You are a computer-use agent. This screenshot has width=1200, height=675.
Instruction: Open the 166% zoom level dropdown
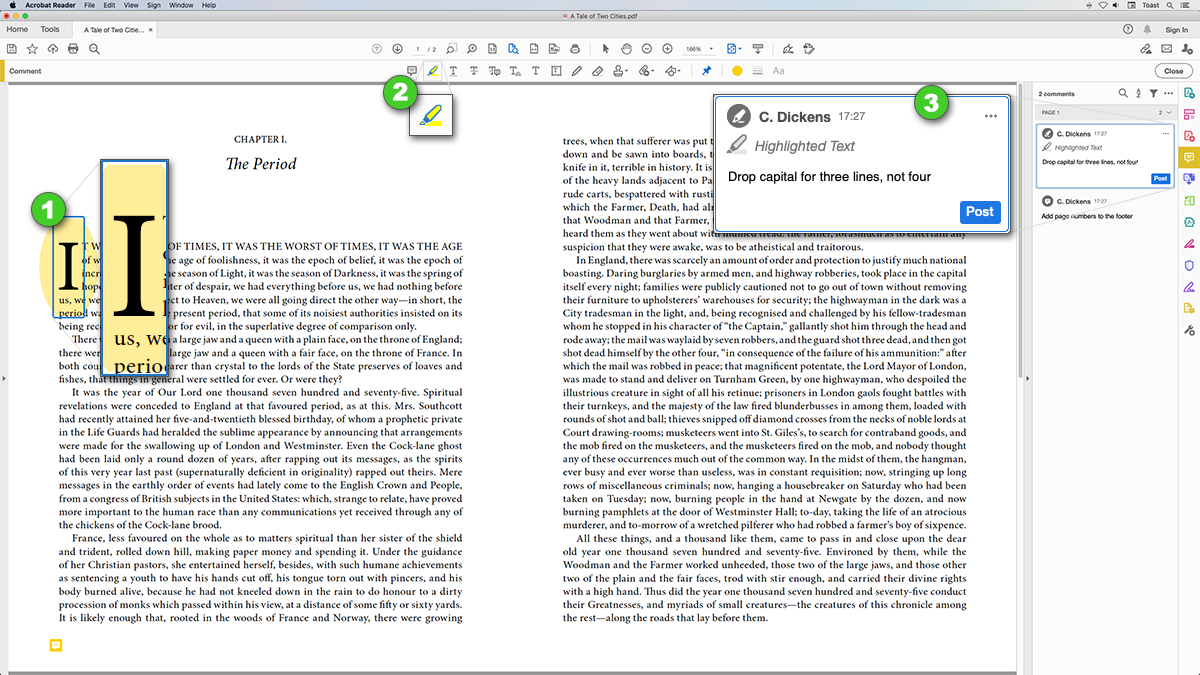(x=699, y=49)
